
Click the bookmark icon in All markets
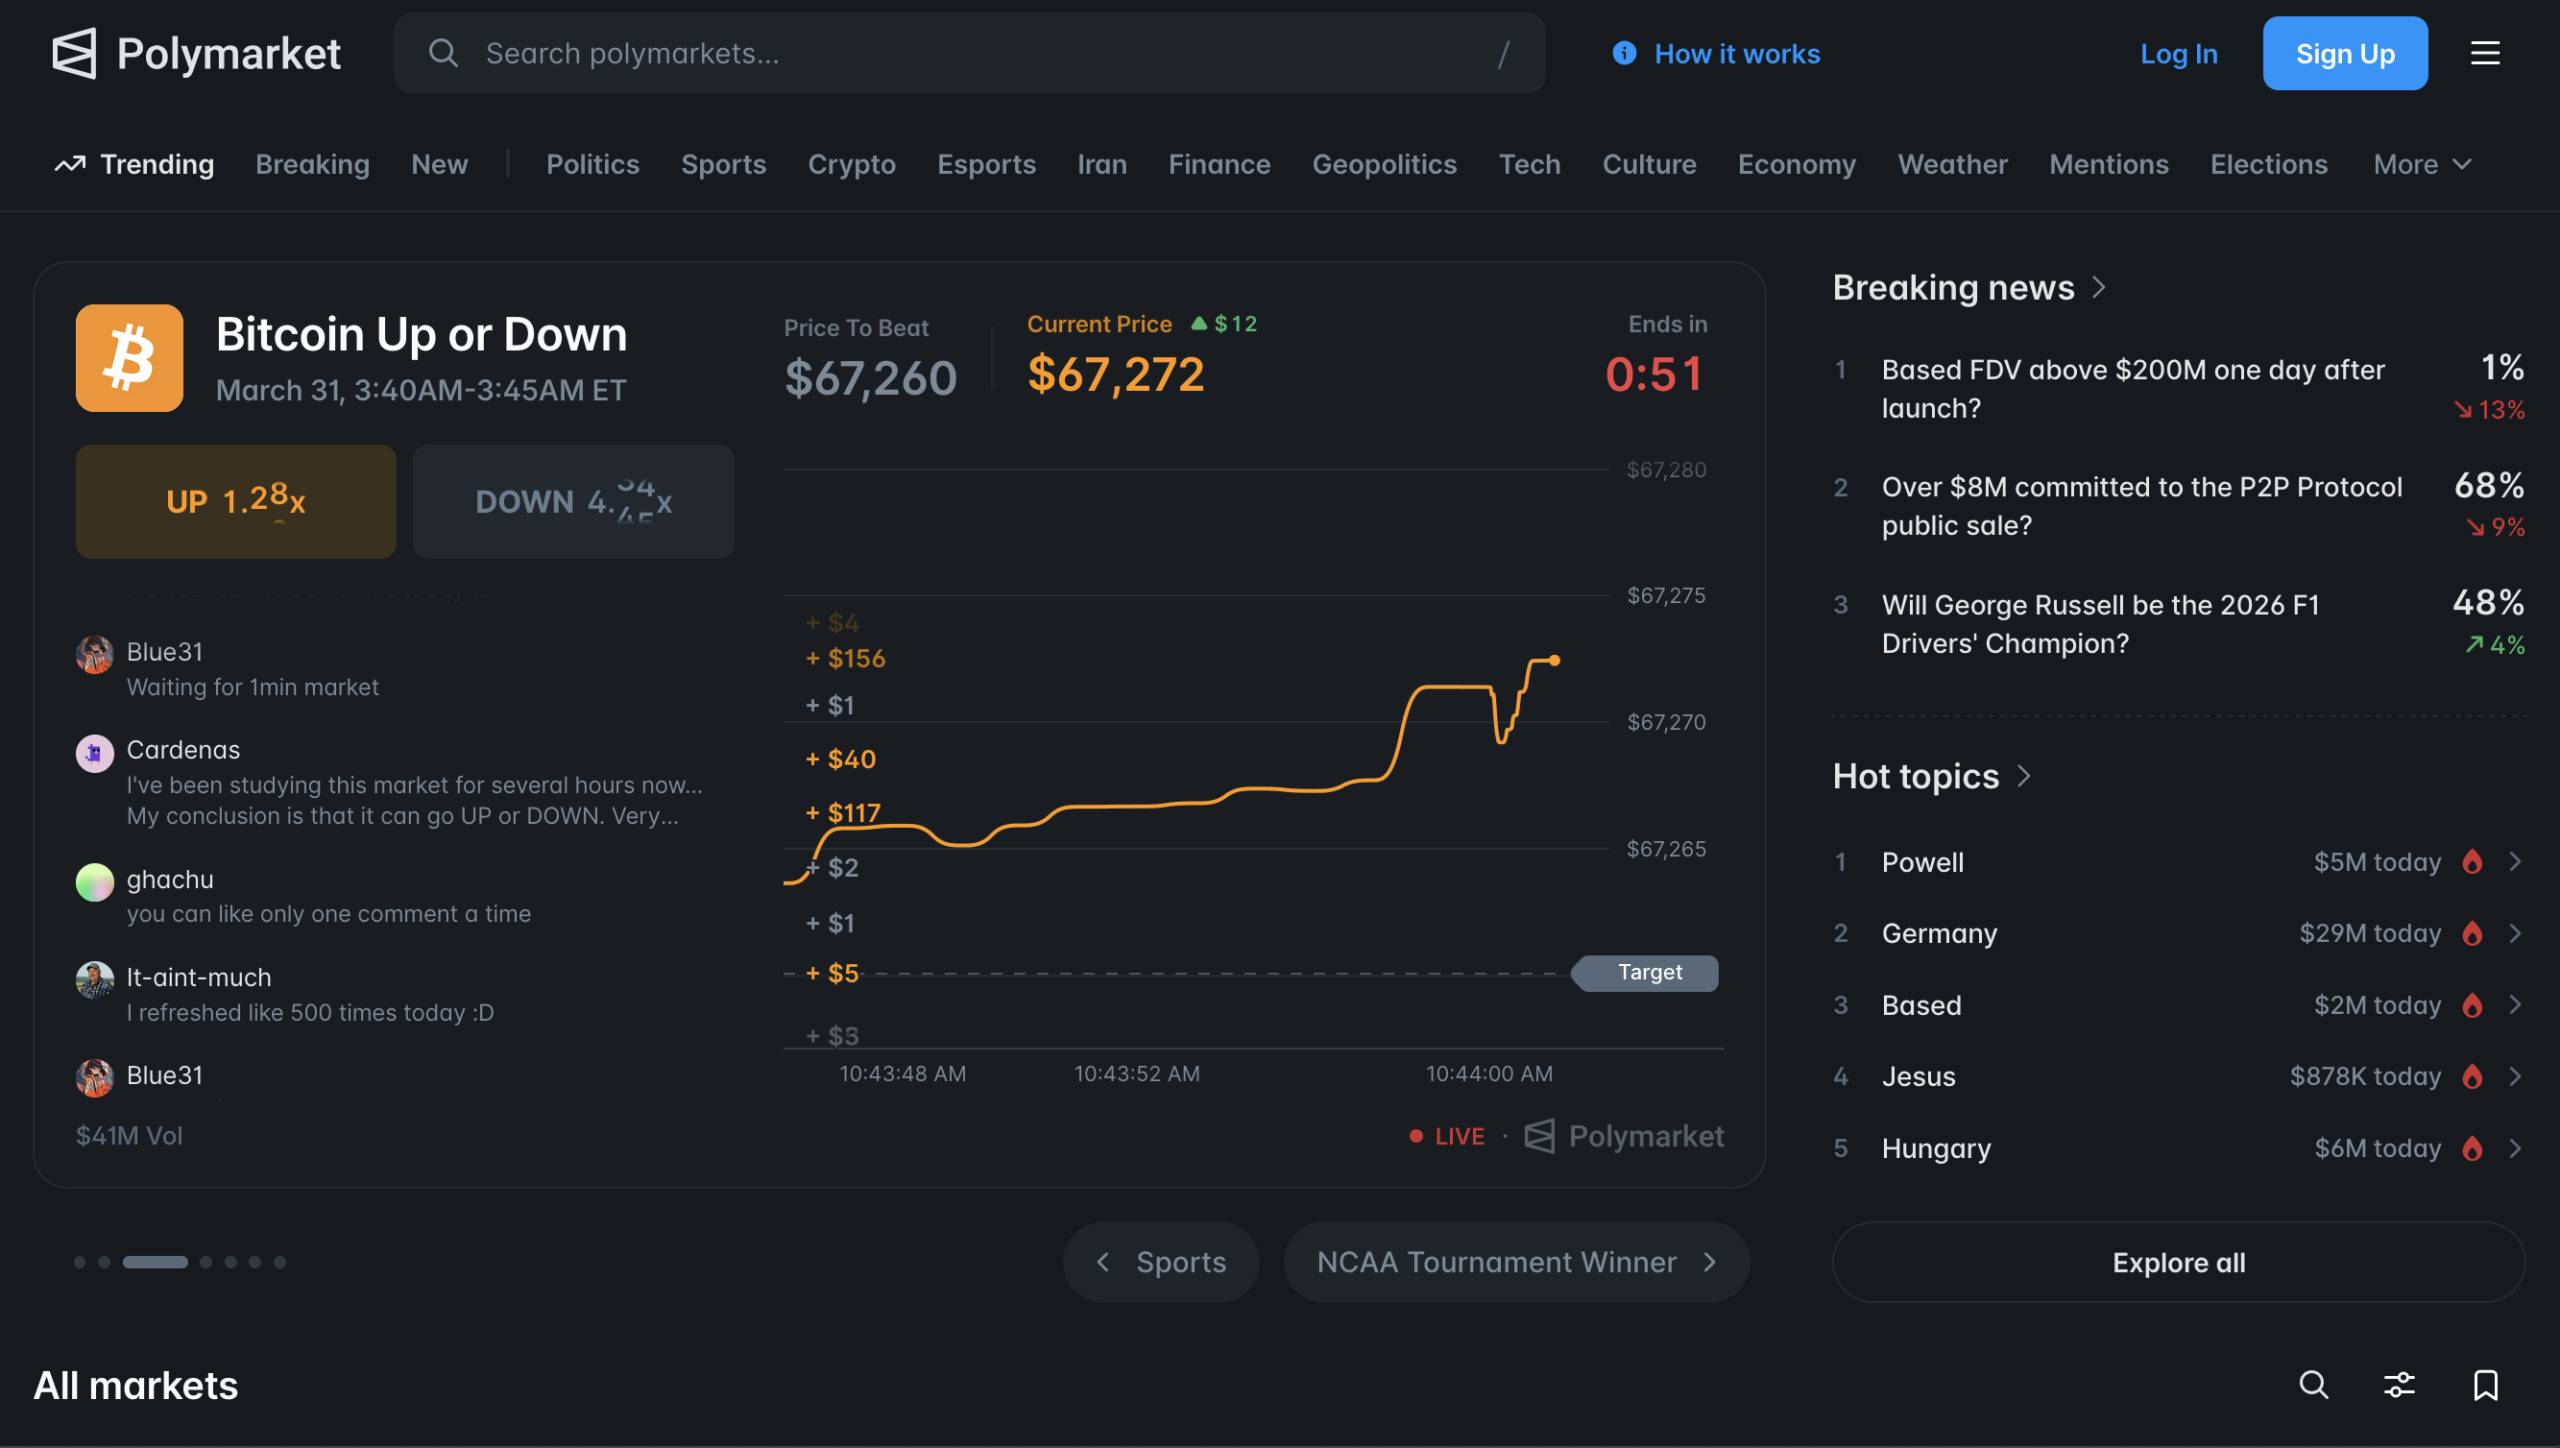pyautogui.click(x=2485, y=1385)
